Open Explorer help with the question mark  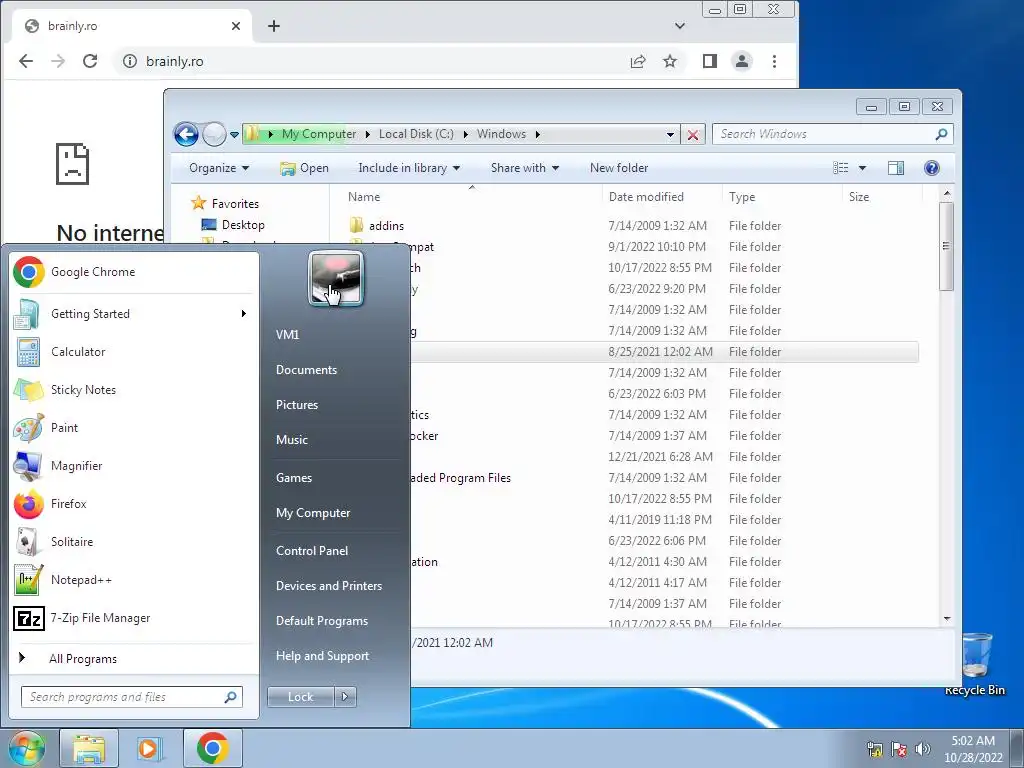(932, 168)
